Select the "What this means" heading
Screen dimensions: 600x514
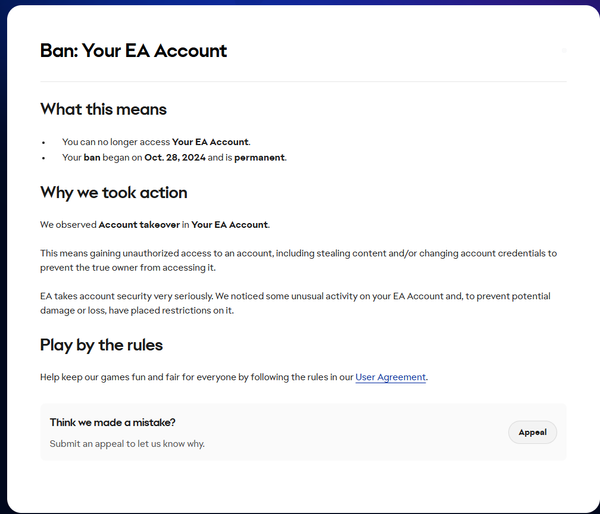pos(103,109)
